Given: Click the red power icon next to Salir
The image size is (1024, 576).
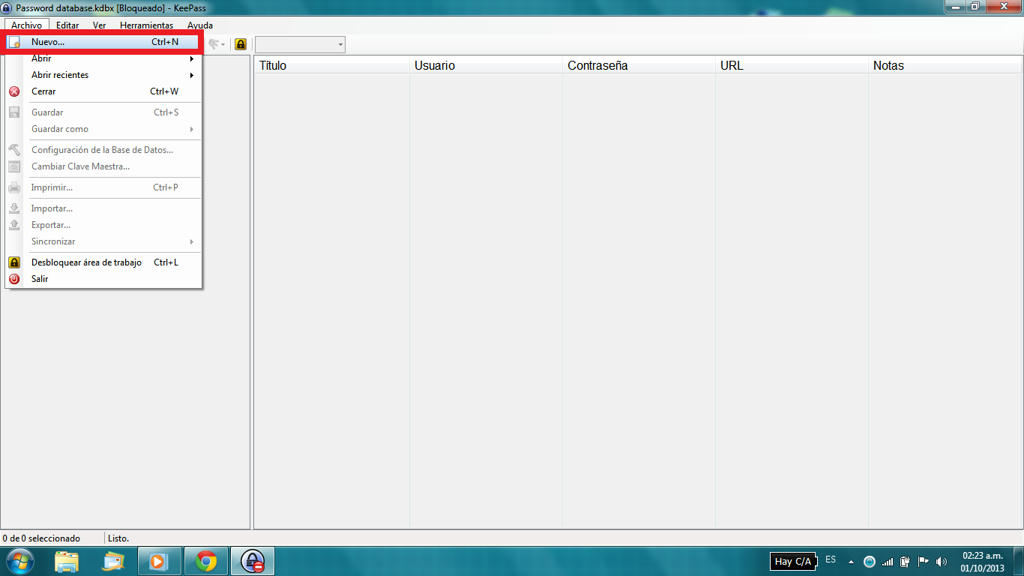Looking at the screenshot, I should pyautogui.click(x=14, y=279).
